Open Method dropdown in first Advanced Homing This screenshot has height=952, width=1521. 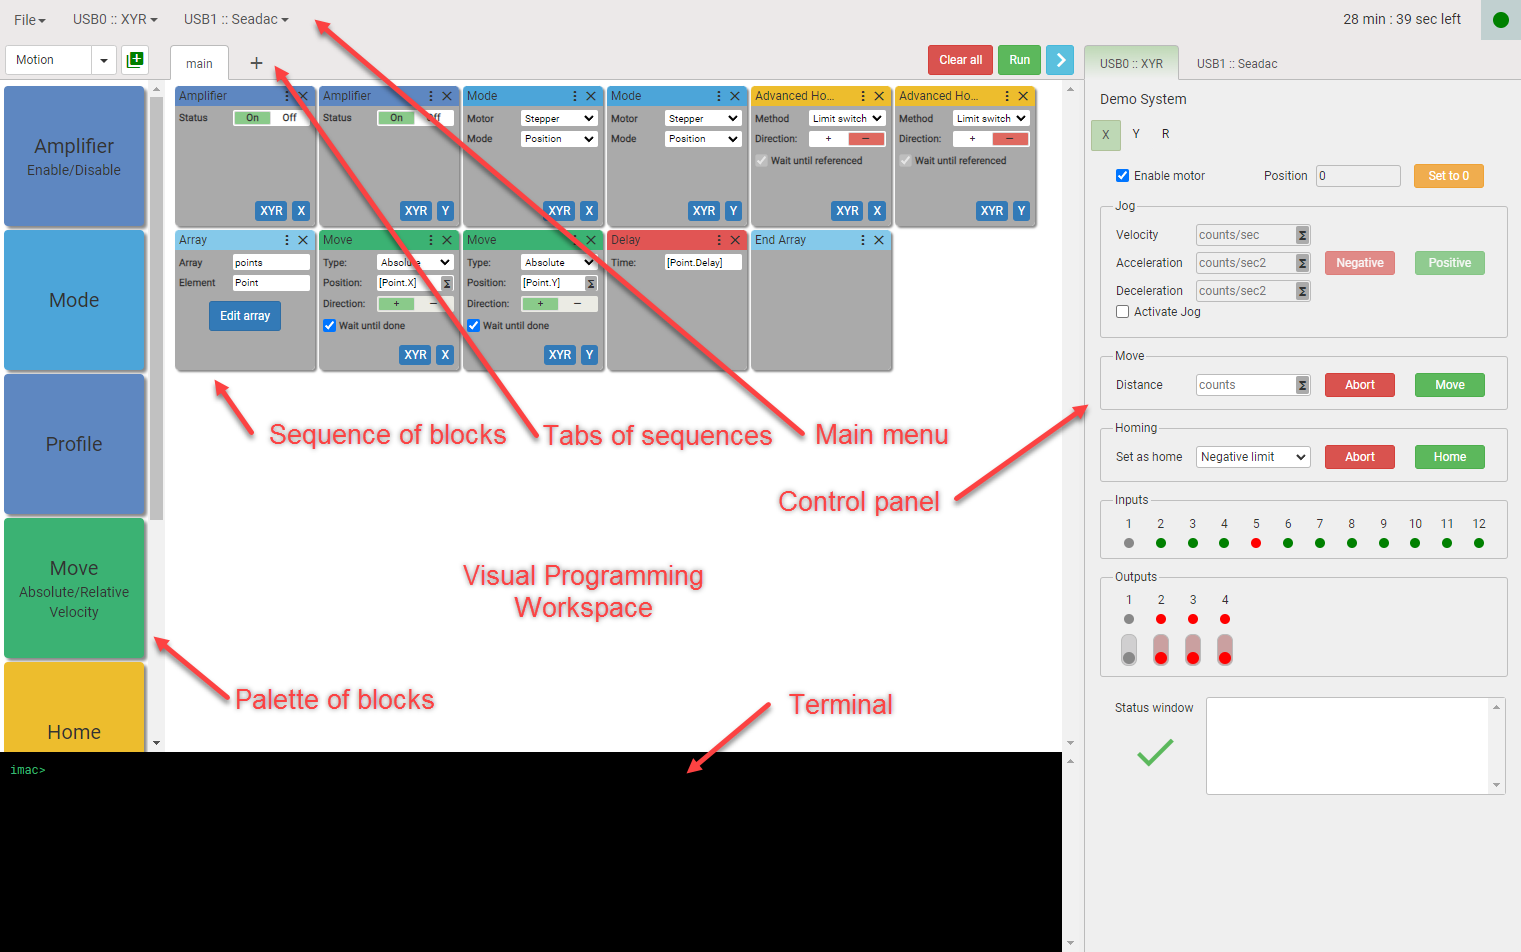coord(847,118)
